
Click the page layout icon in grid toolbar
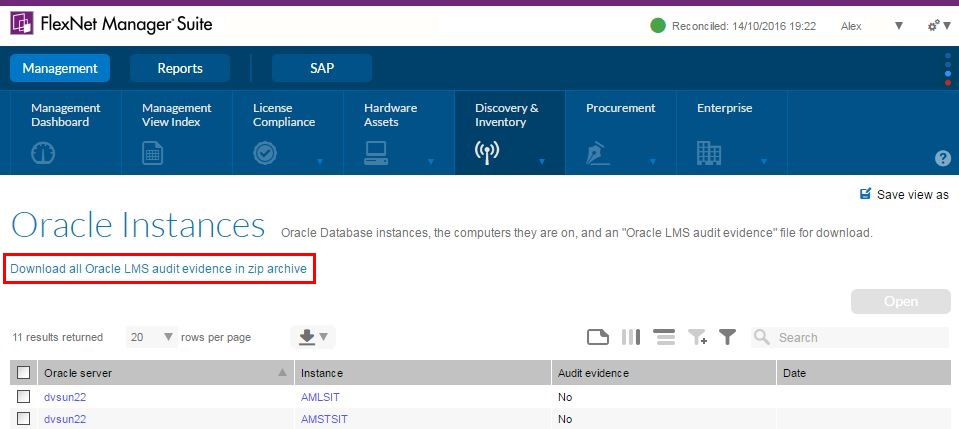pos(598,337)
